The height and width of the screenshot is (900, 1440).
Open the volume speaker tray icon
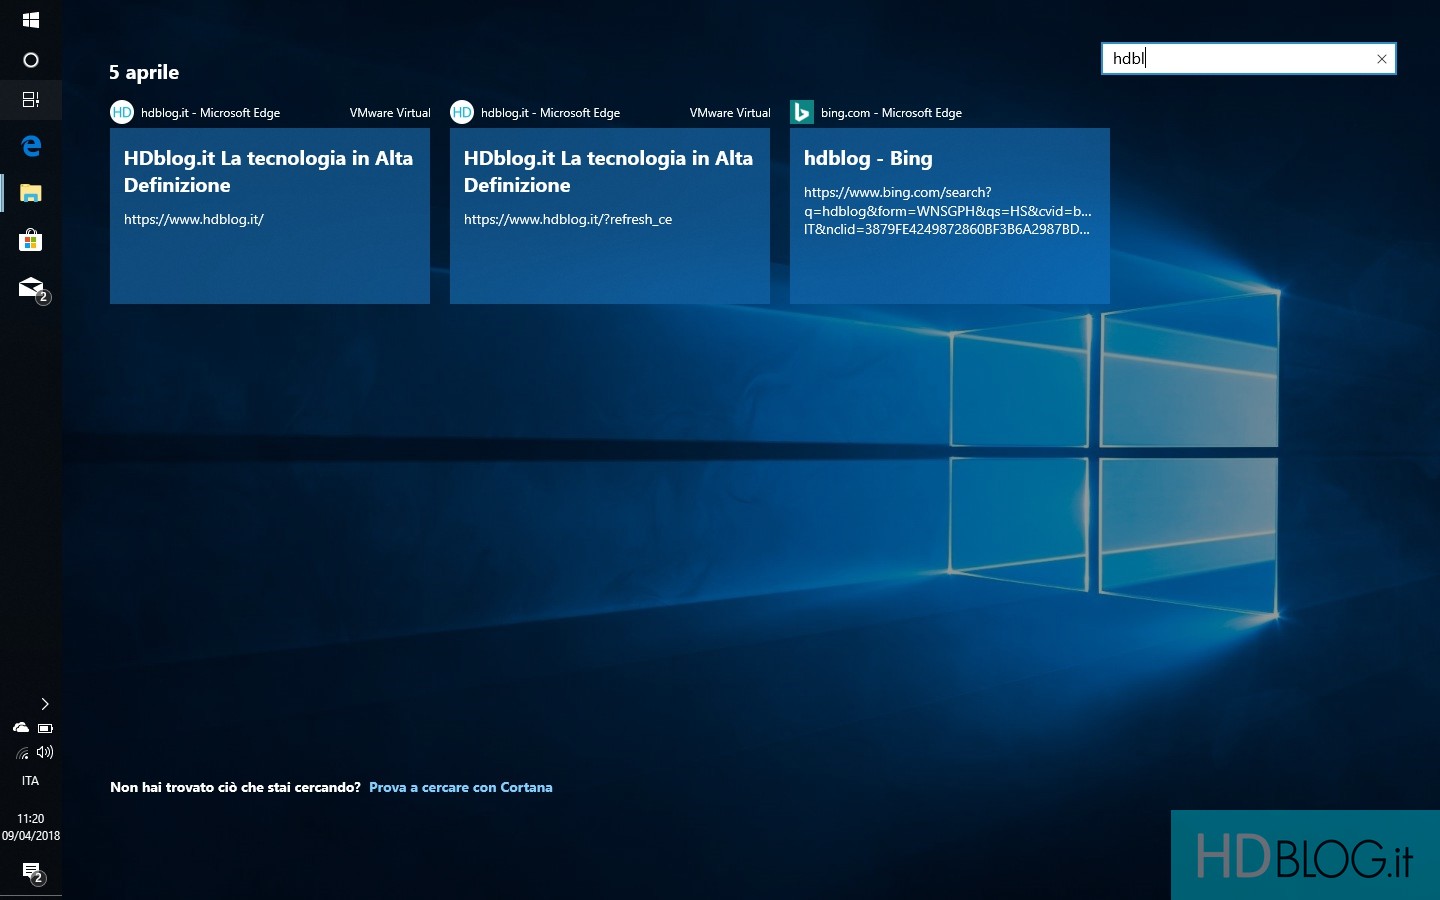(x=45, y=752)
